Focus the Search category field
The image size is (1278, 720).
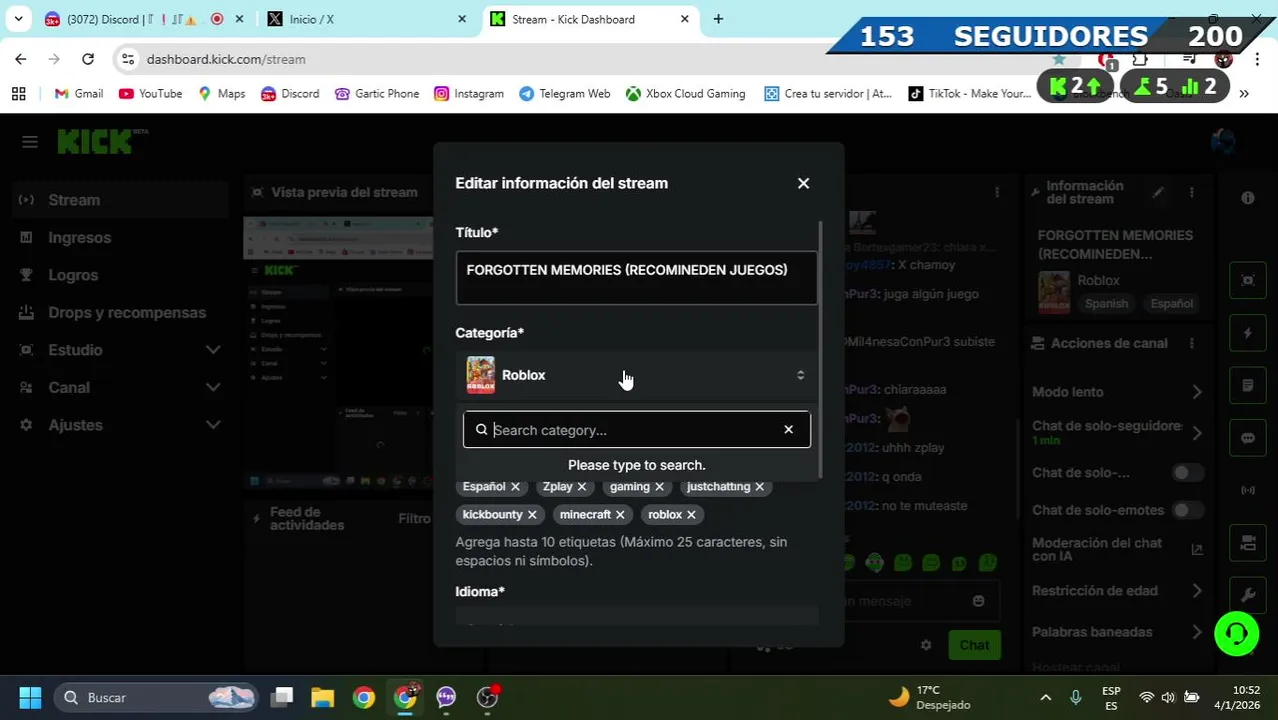coord(636,430)
